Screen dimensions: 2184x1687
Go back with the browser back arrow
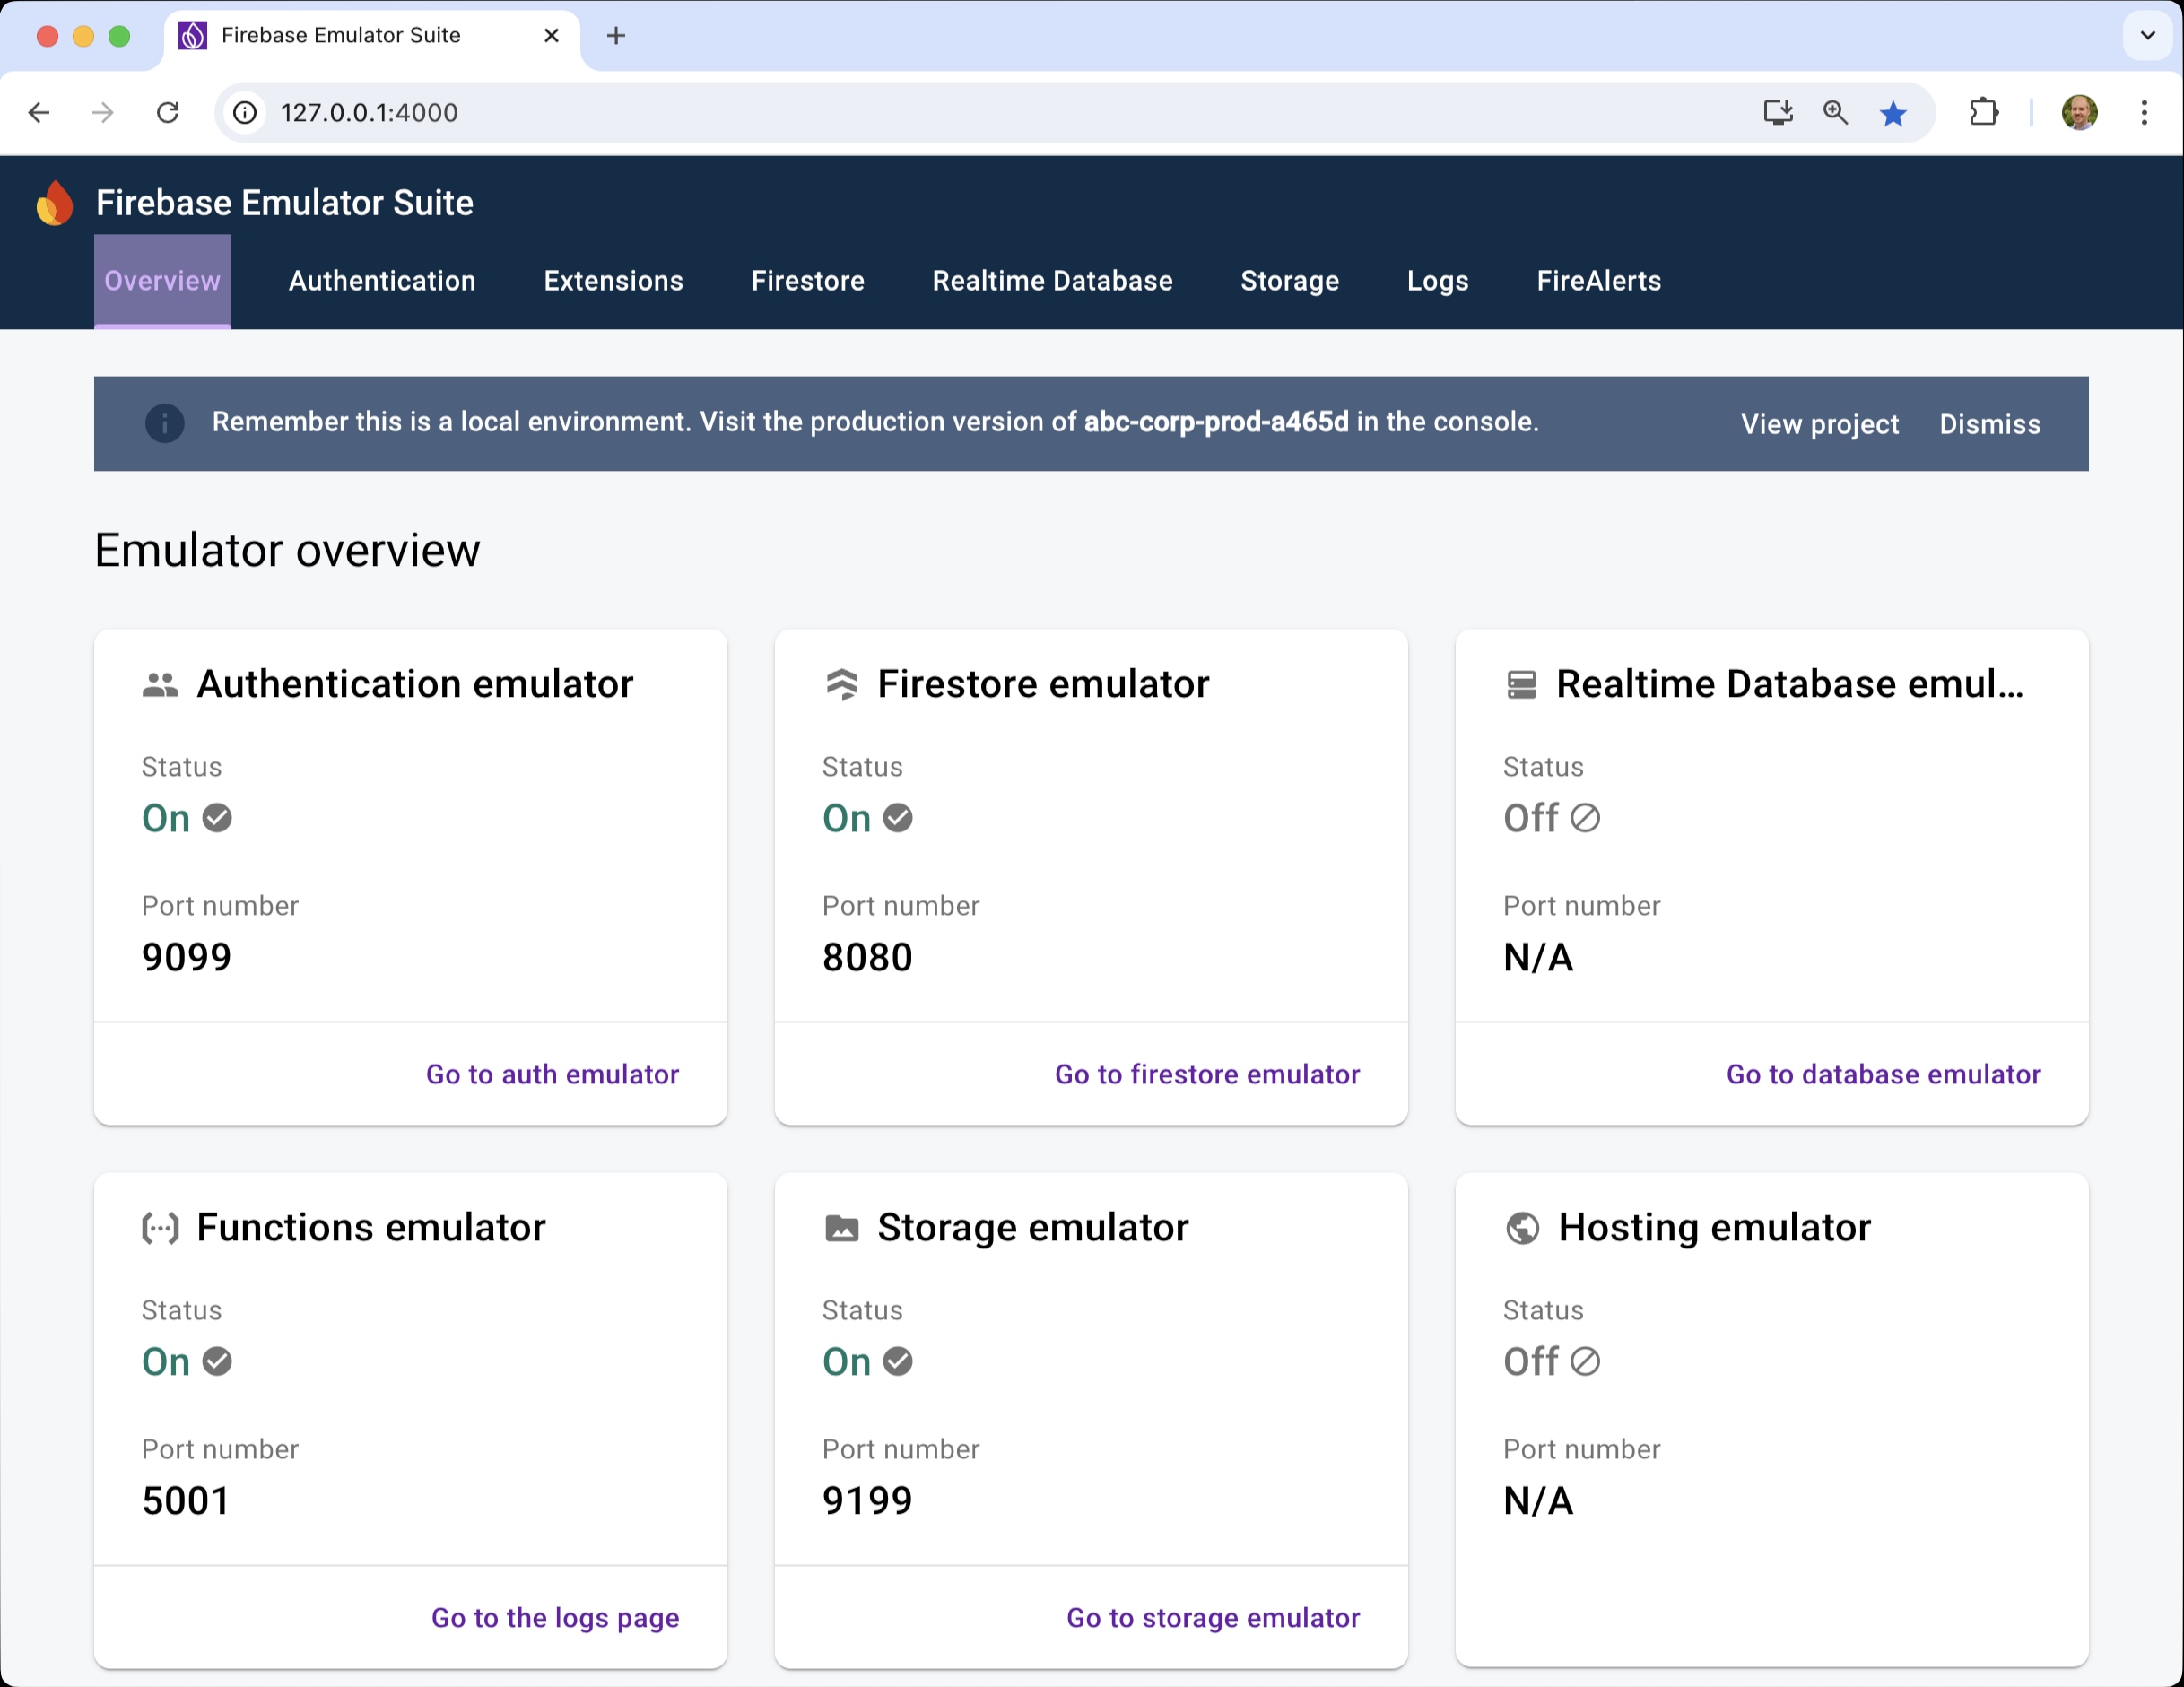[39, 113]
